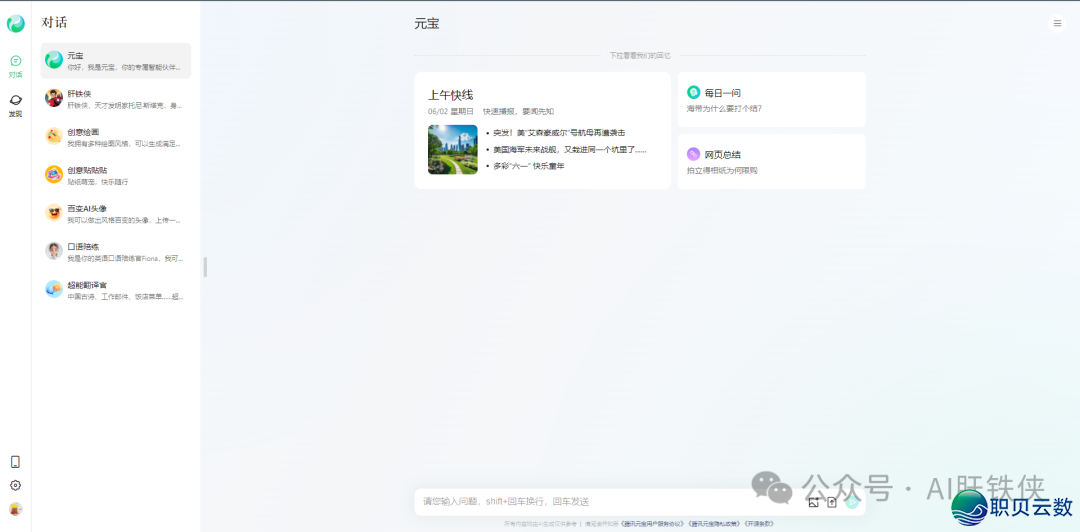Switch to the 对话 (Chat) sidebar tab
Screen dimensions: 1080x532
[15, 66]
